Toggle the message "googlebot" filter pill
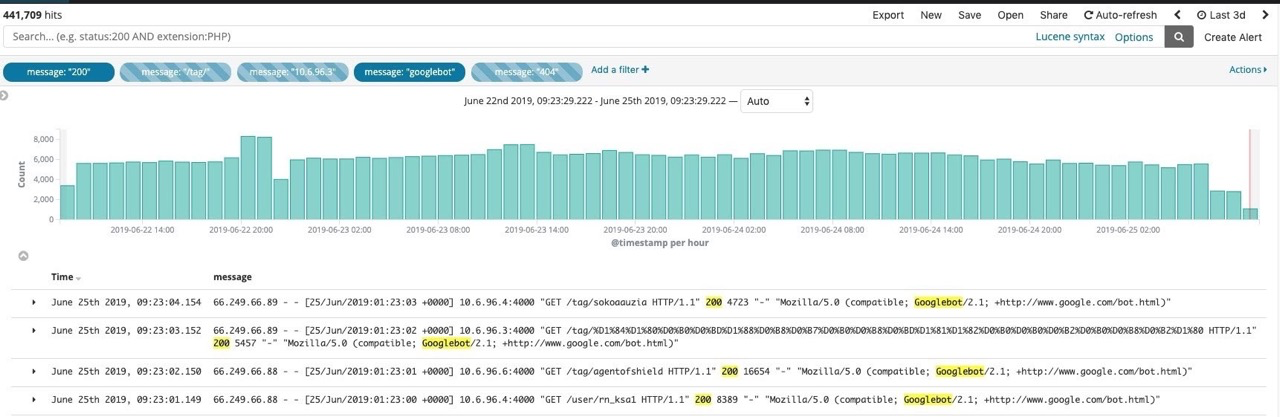Image resolution: width=1280 pixels, height=417 pixels. click(x=410, y=72)
